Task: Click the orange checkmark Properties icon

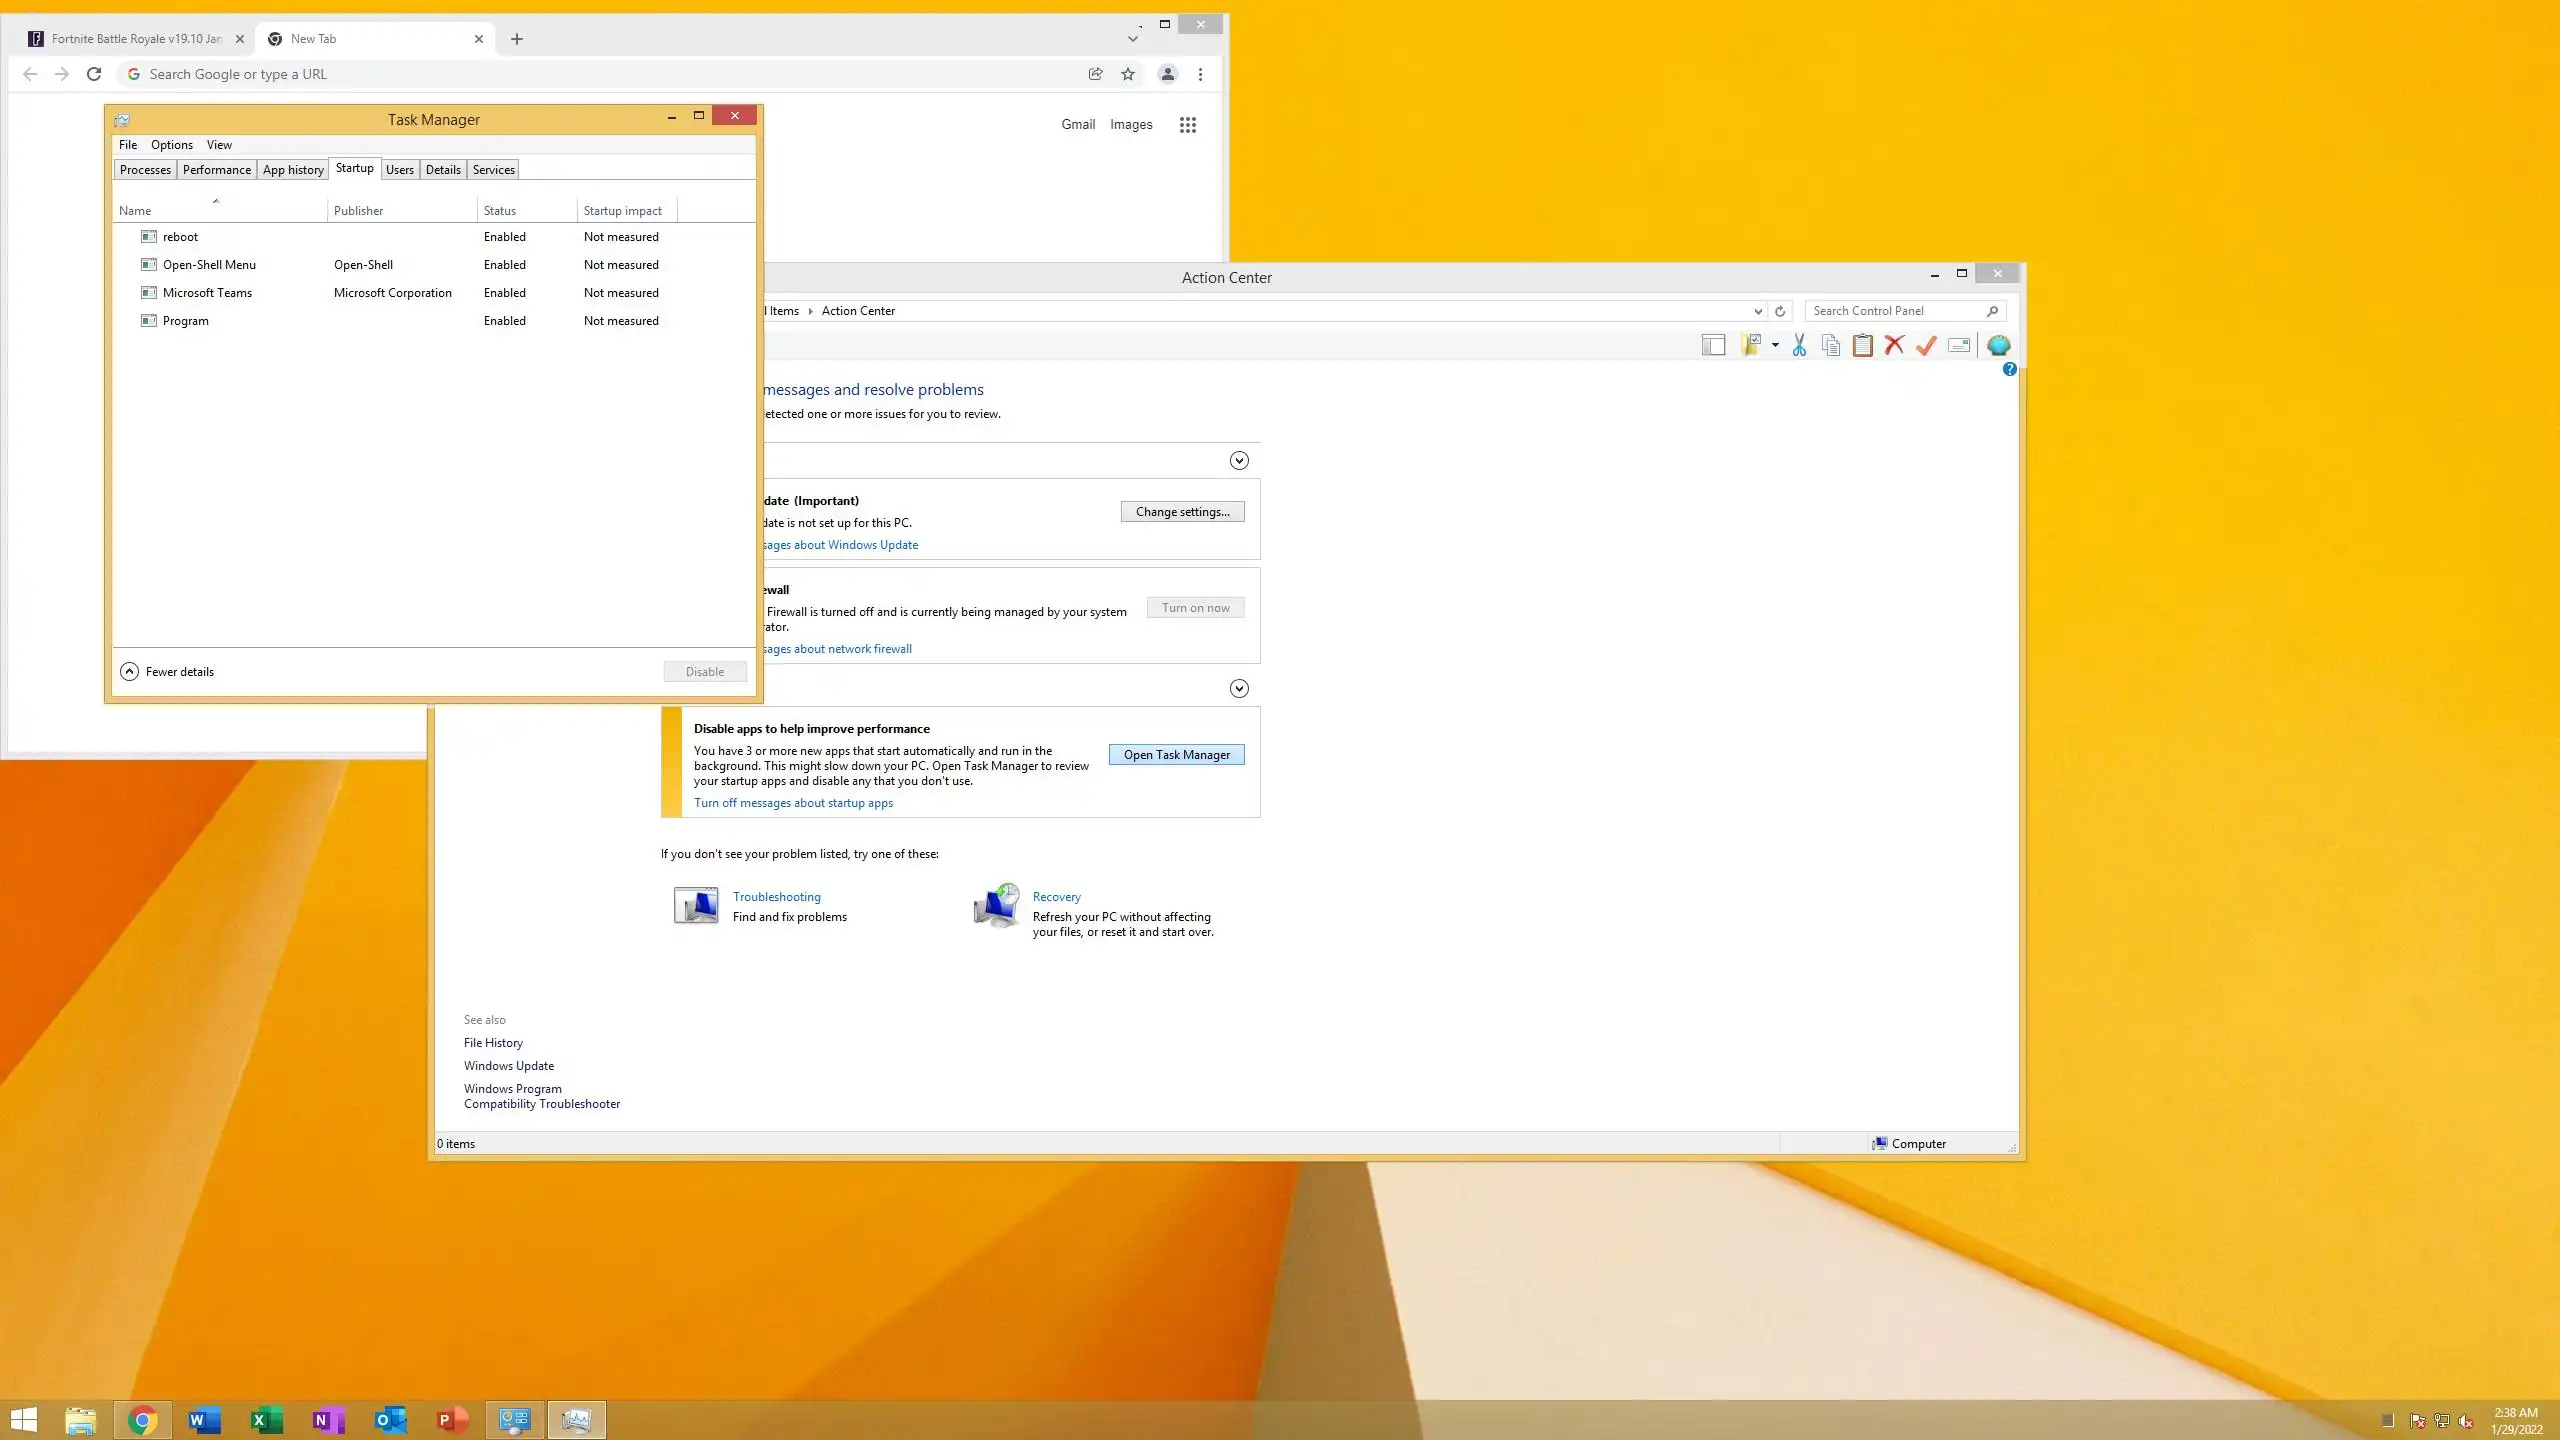Action: [1926, 346]
